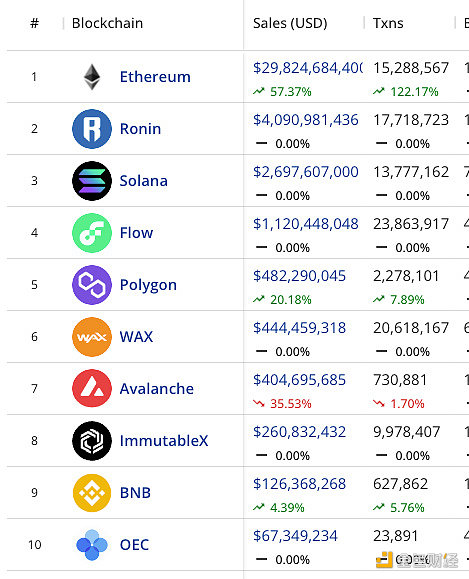Click OEC sales amount $67,349,234
The image size is (469, 579).
(x=295, y=536)
